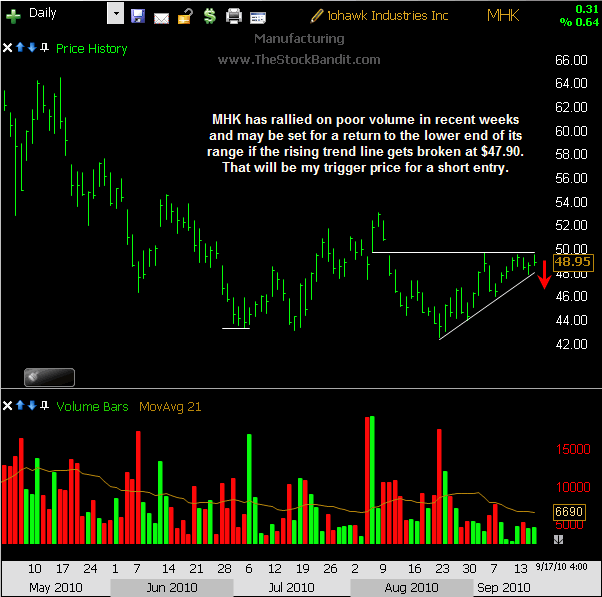Viewport: 602px width, 597px height.
Task: Click the printer icon
Action: 233,16
